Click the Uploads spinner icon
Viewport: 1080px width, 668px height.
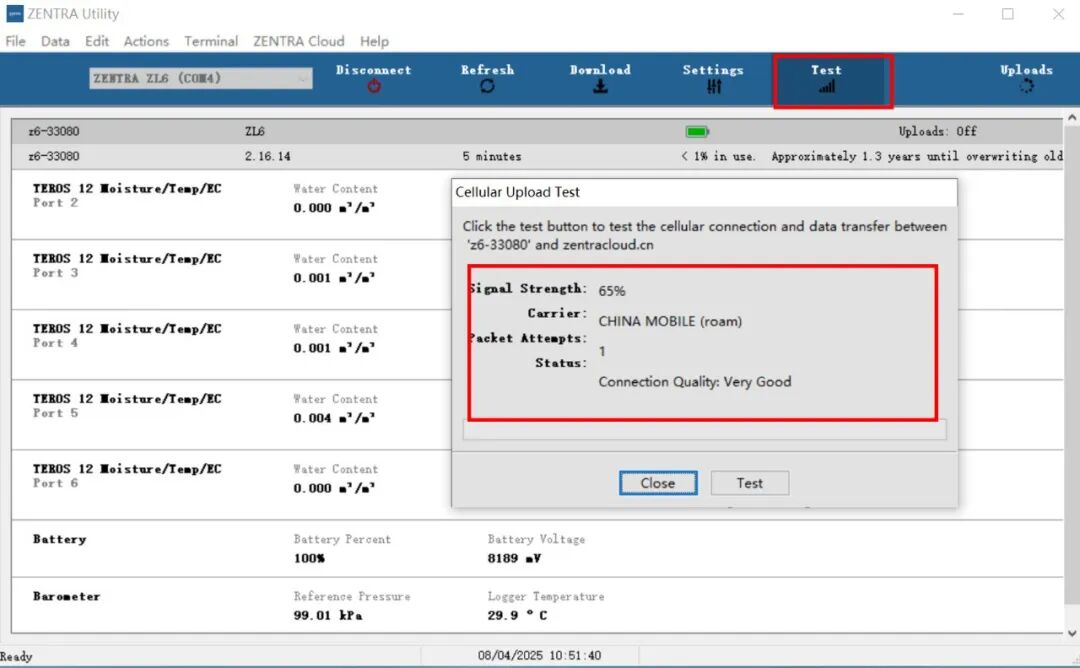click(1026, 87)
